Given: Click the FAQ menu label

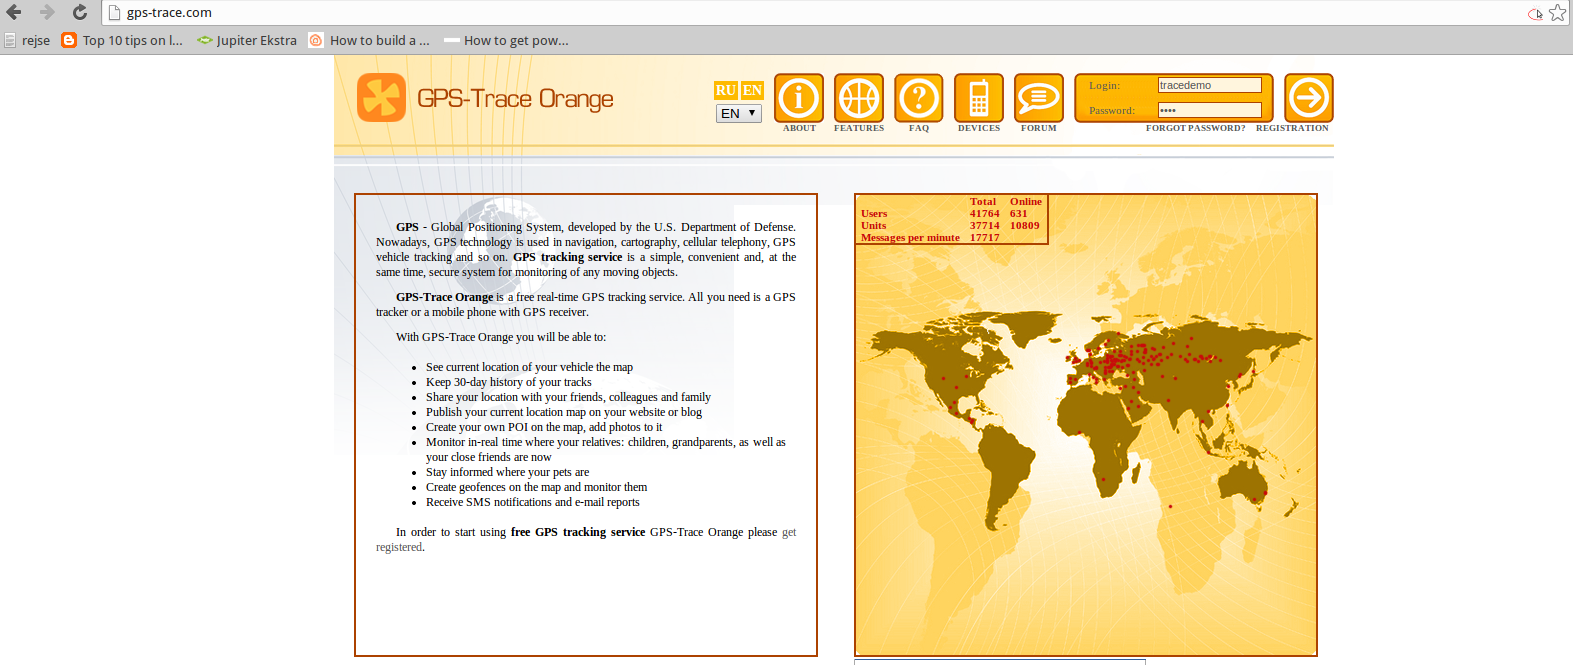Looking at the screenshot, I should tap(919, 128).
